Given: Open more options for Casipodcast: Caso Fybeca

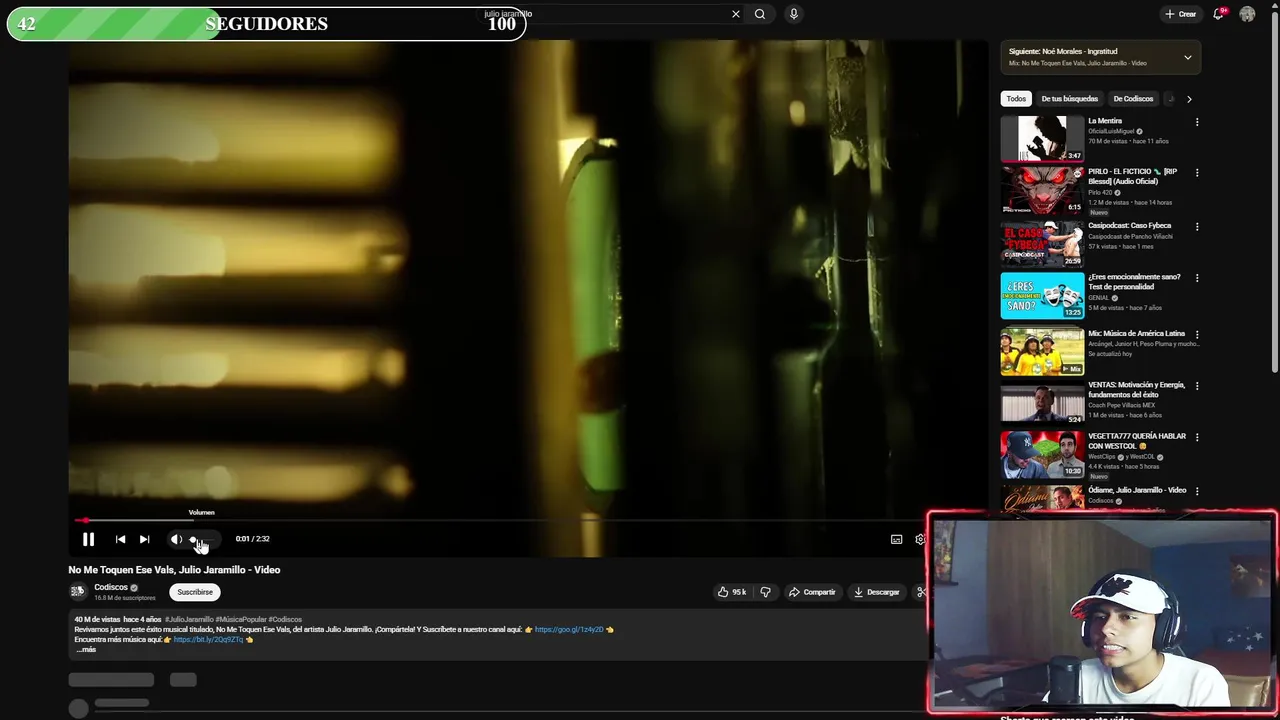Looking at the screenshot, I should click(1197, 227).
